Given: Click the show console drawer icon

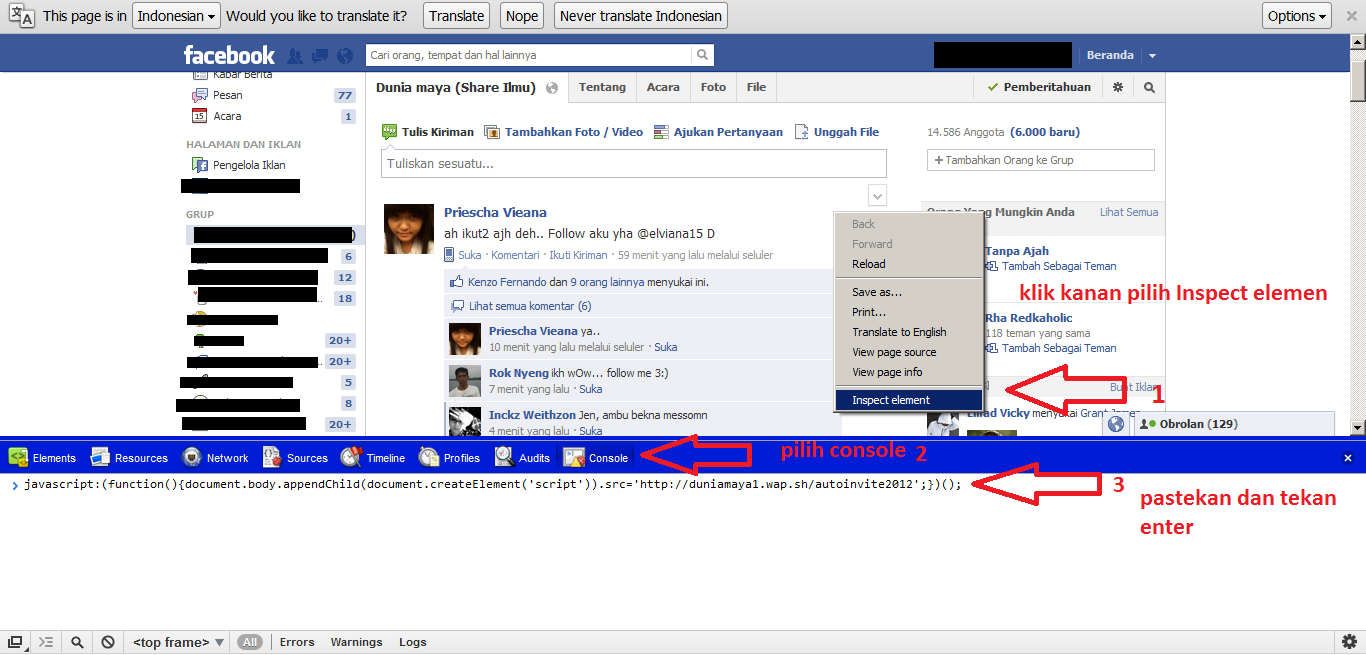Looking at the screenshot, I should click(46, 642).
